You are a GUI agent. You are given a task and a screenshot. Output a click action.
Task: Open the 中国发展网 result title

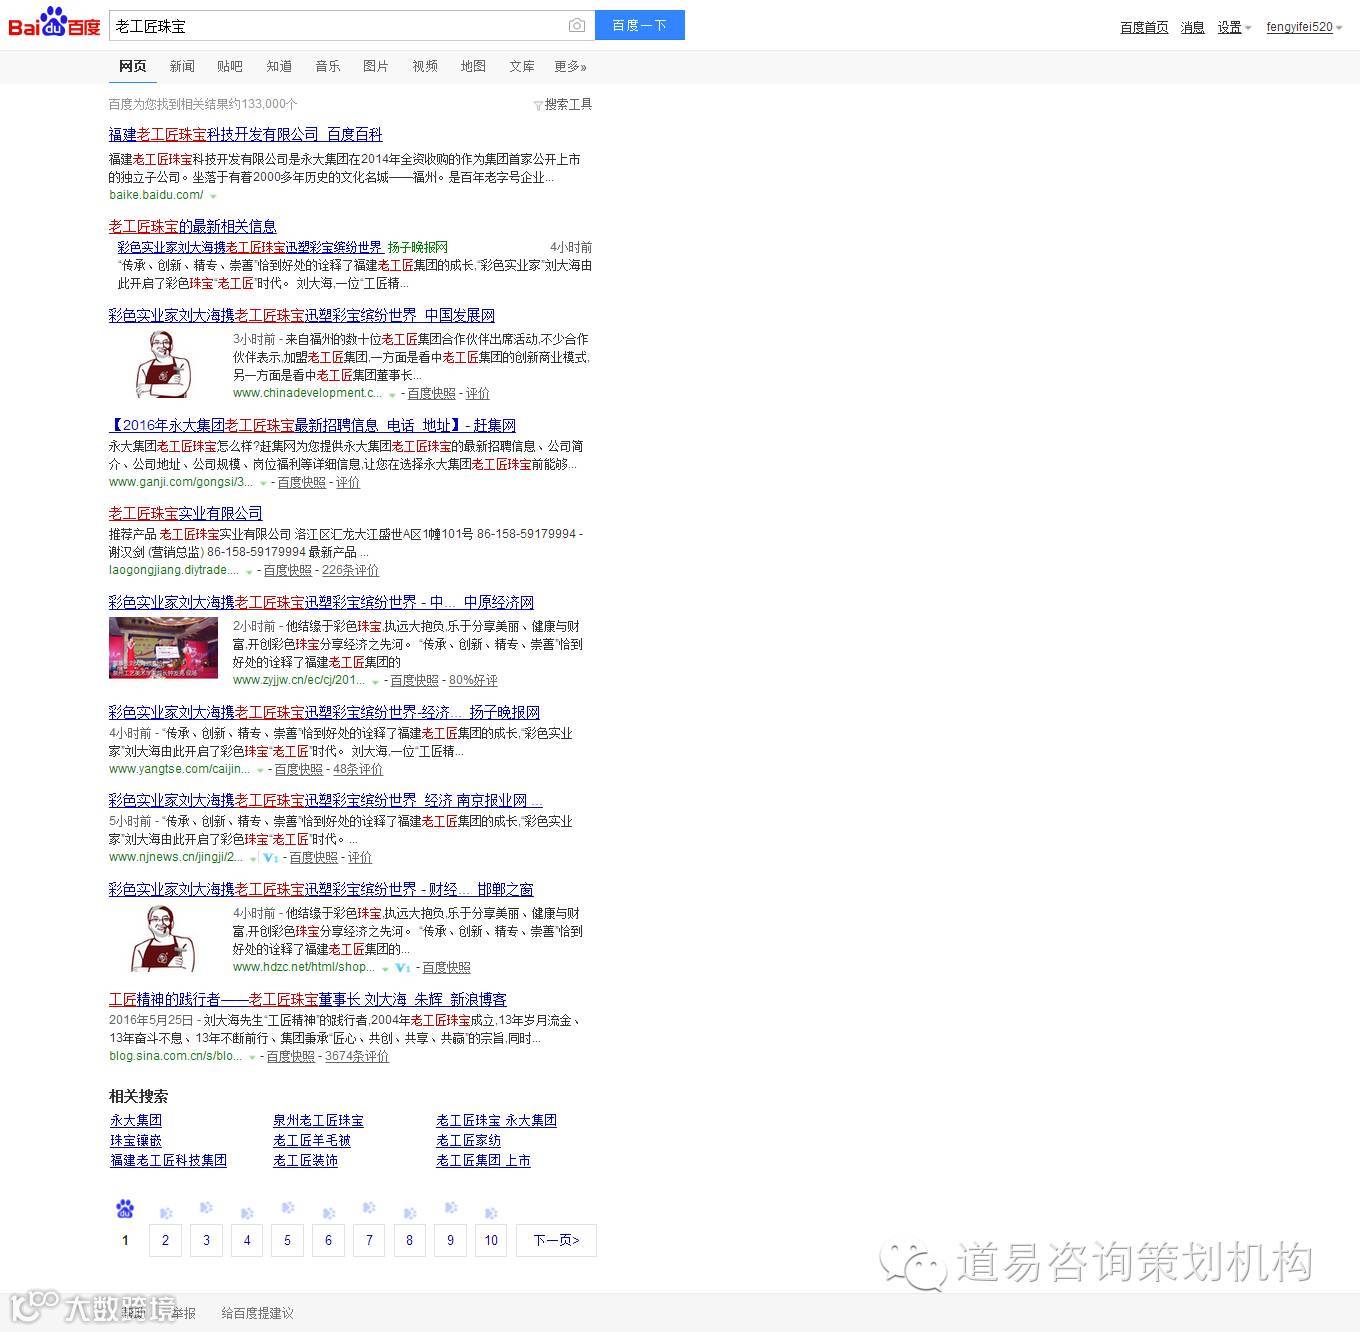coord(302,316)
